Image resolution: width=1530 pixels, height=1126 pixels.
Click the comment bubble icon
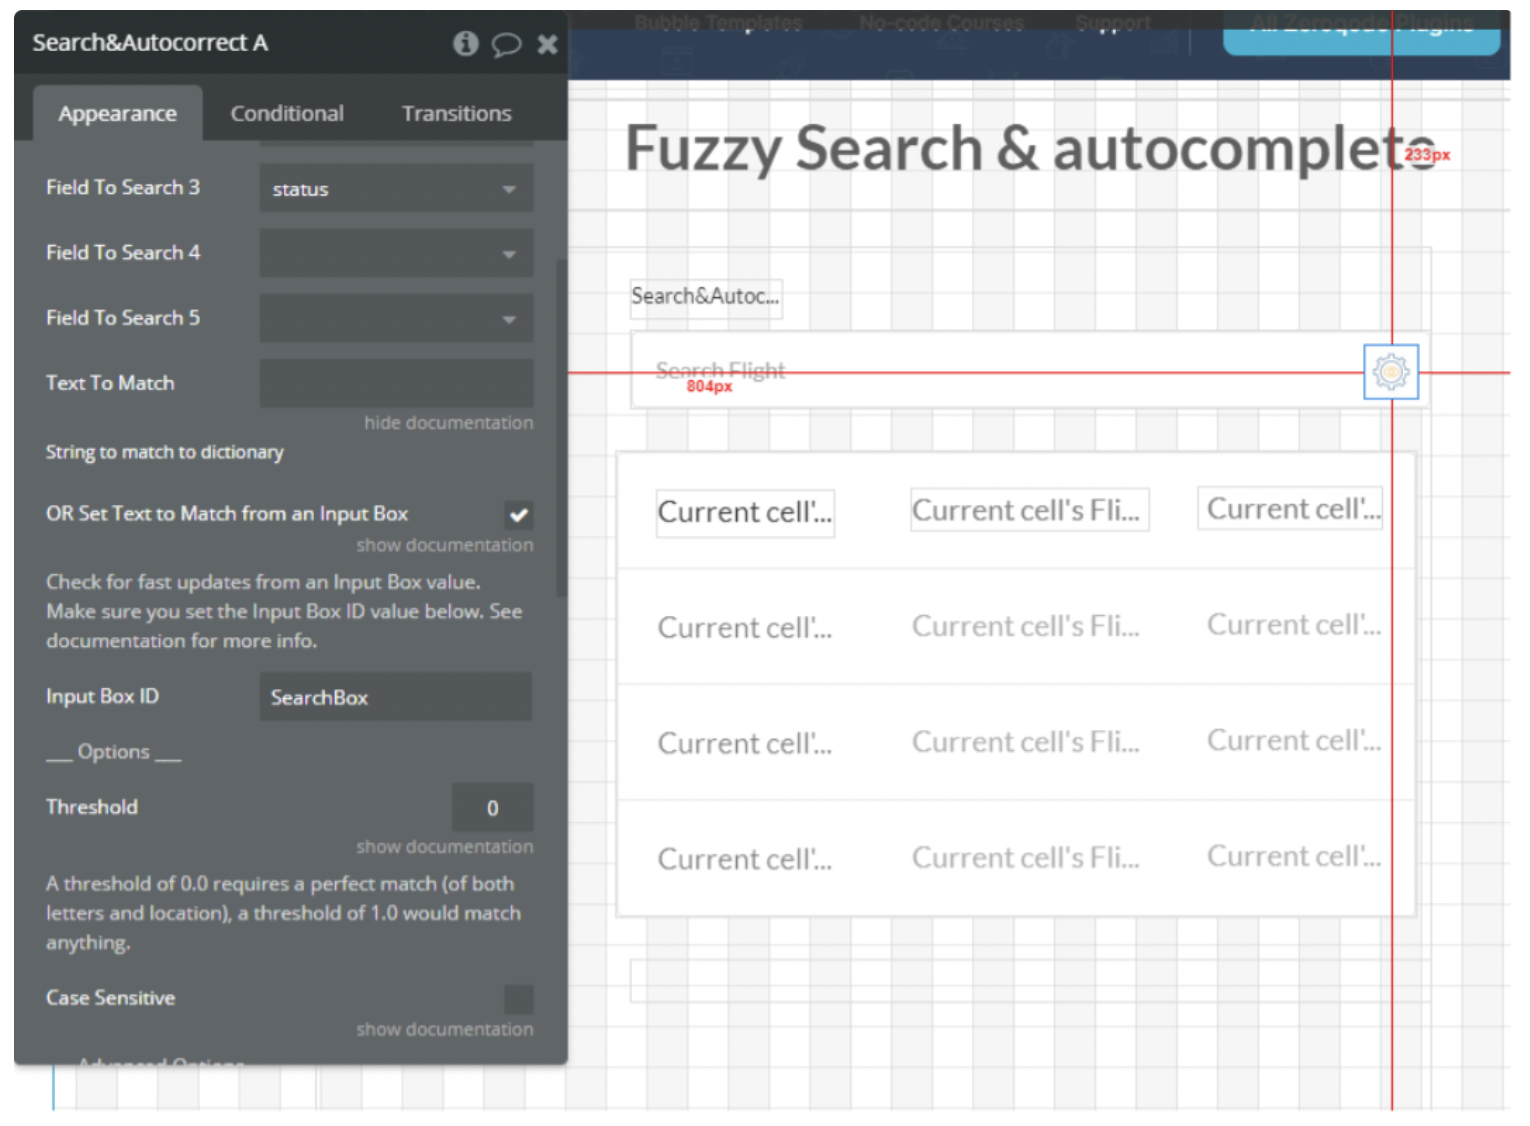[x=506, y=44]
